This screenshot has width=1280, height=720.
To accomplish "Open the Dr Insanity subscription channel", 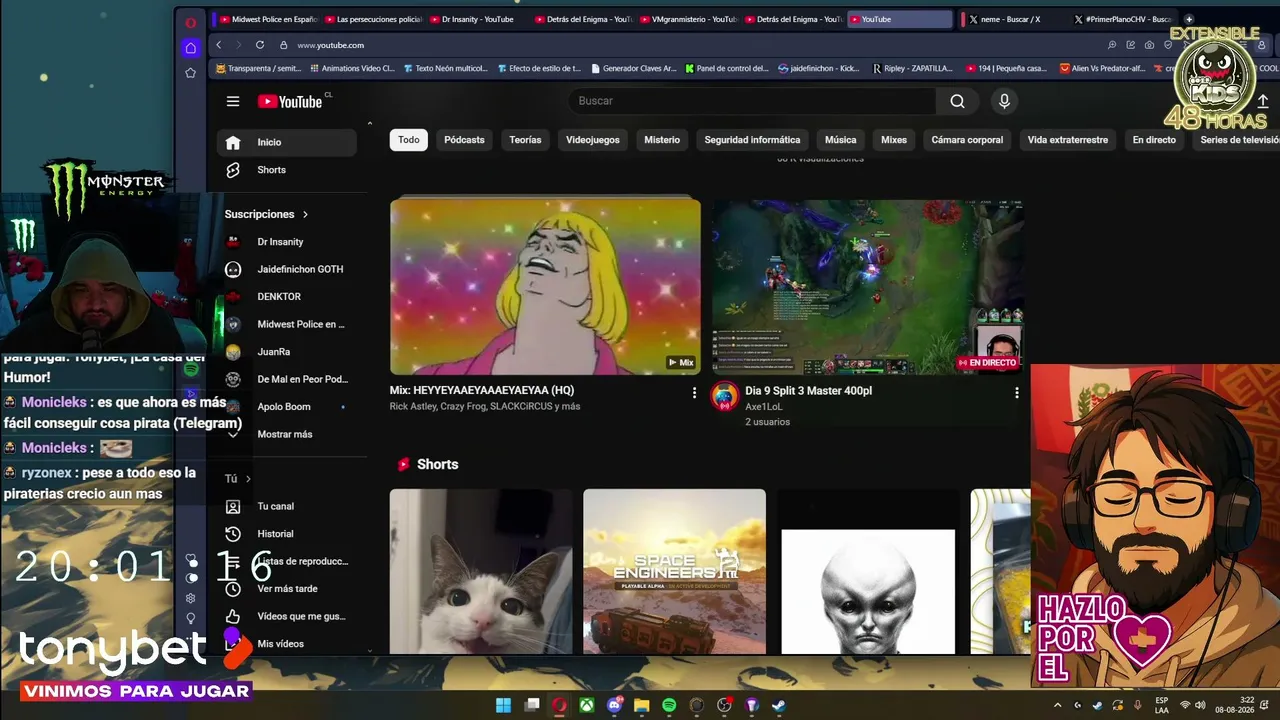I will (x=286, y=242).
